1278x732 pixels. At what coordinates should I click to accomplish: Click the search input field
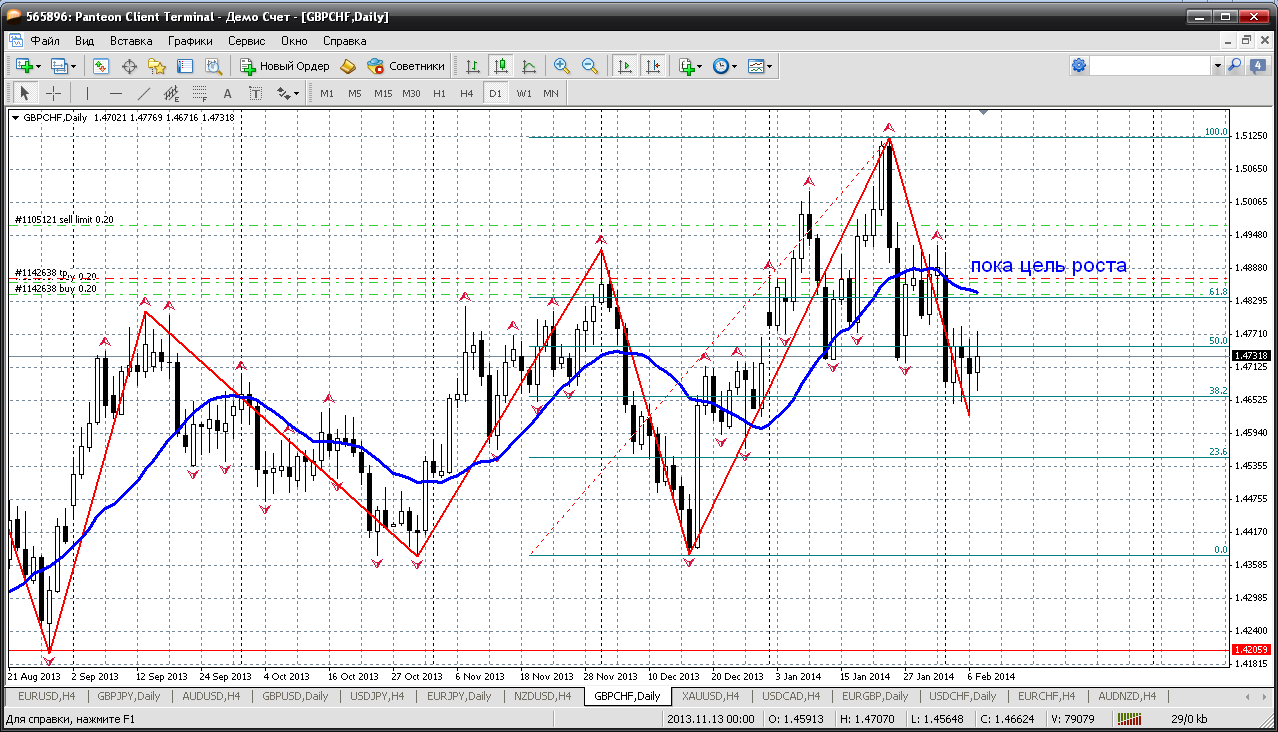point(1150,66)
